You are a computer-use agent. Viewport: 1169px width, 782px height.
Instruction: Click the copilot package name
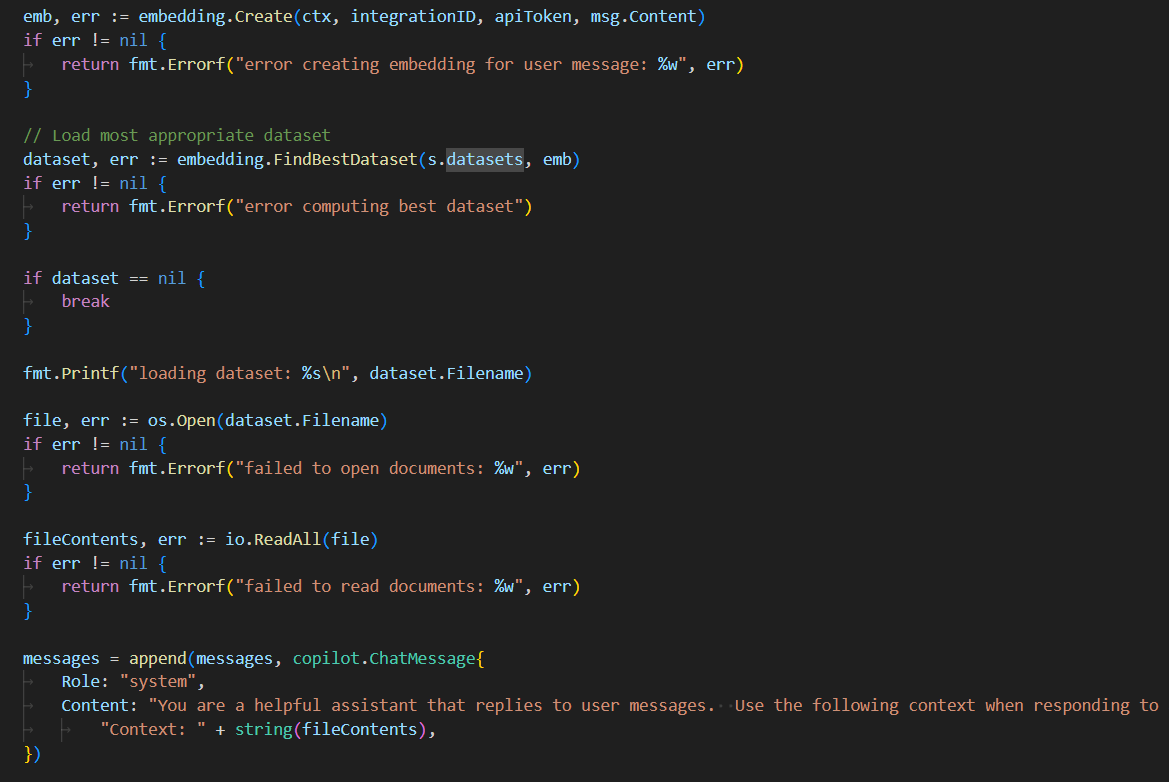[326, 658]
